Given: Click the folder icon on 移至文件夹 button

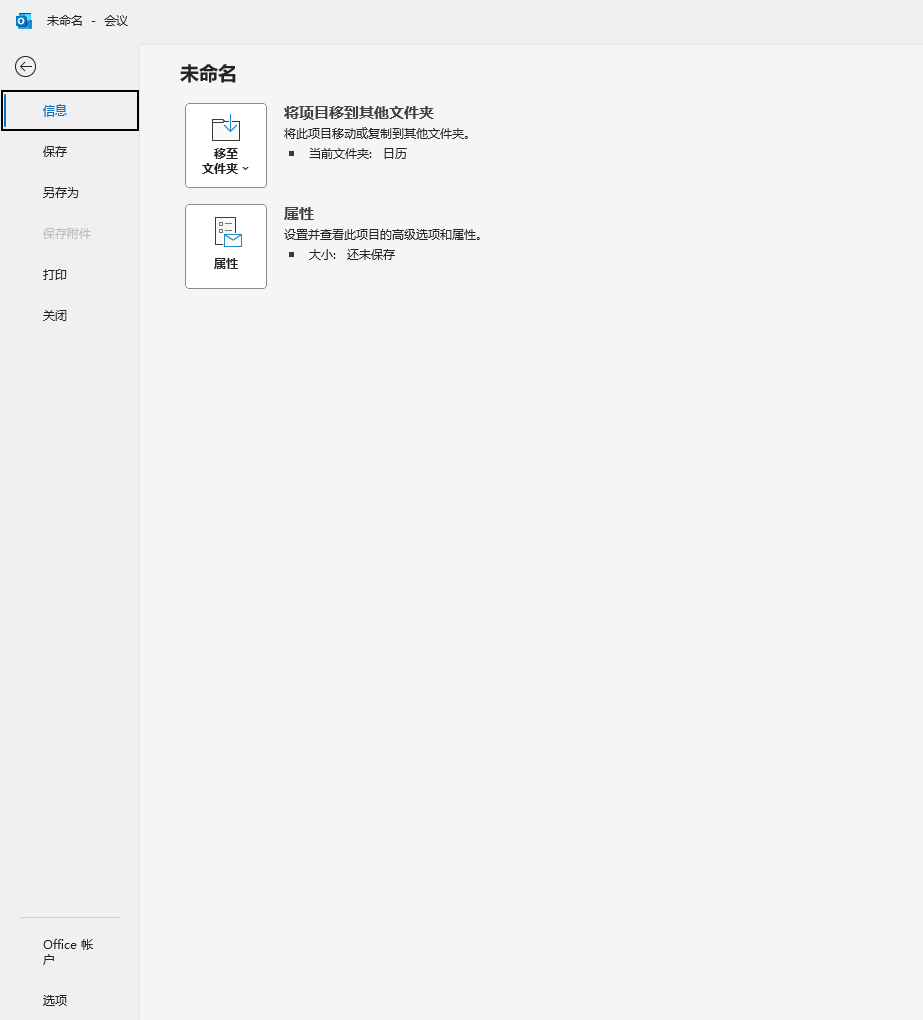Looking at the screenshot, I should pyautogui.click(x=226, y=128).
